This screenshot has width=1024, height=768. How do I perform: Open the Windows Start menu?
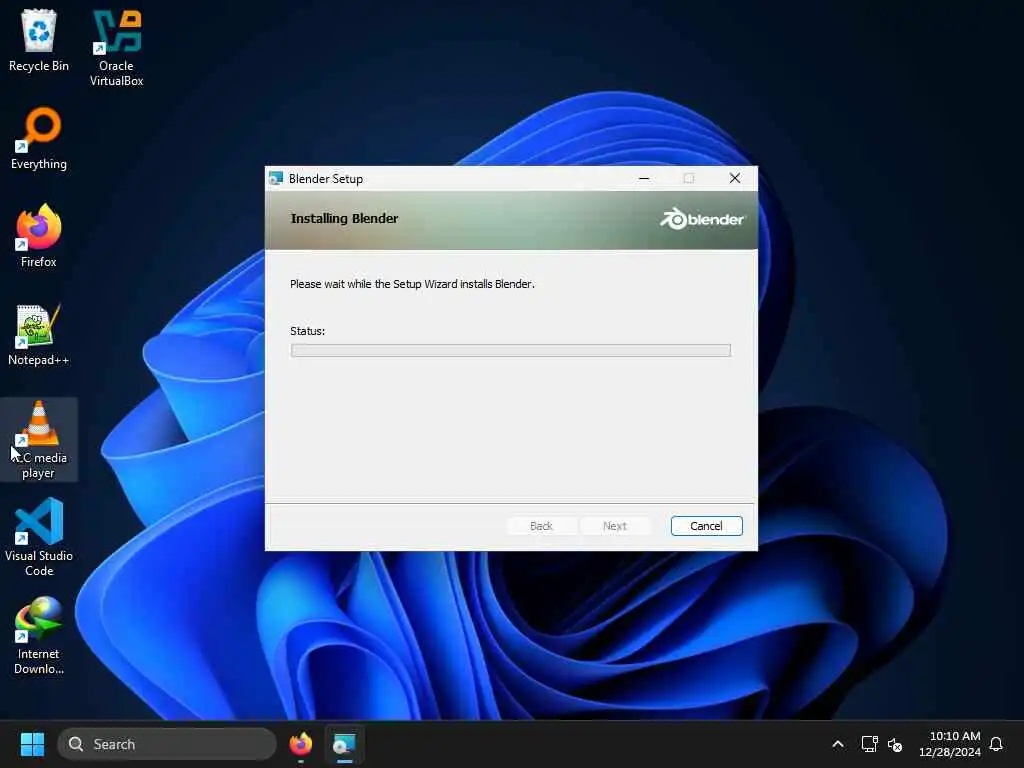coord(32,744)
